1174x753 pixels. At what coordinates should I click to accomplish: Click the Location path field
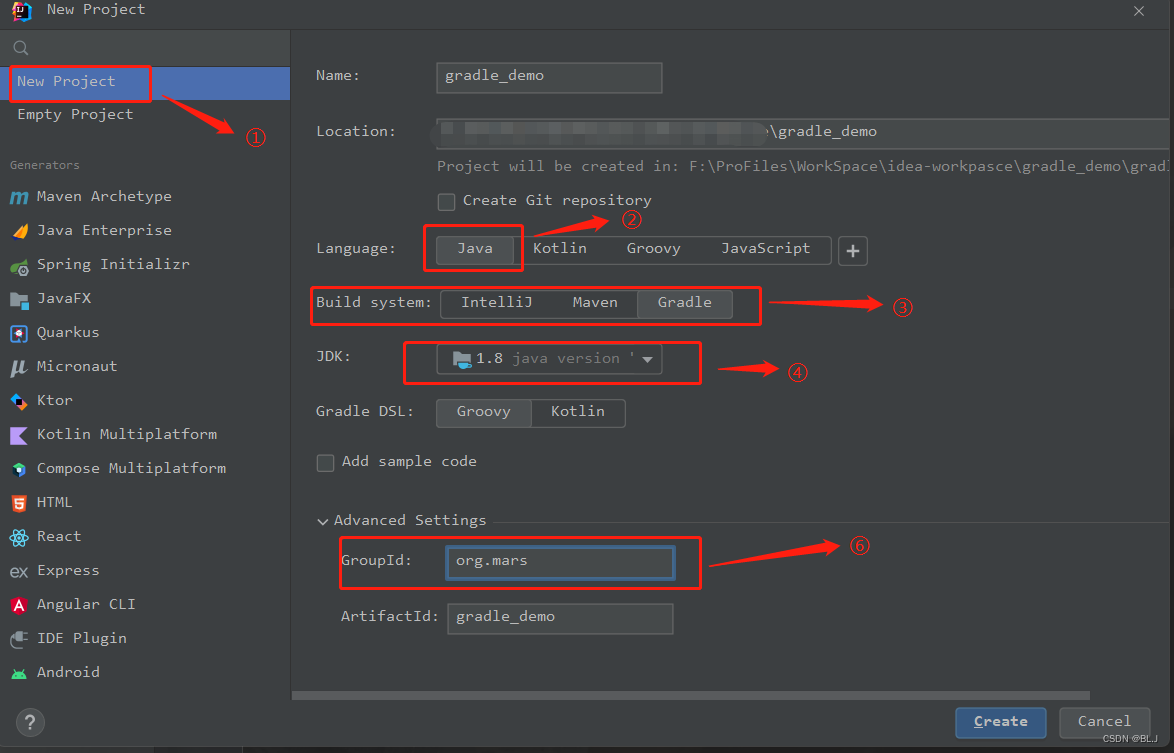[x=803, y=132]
